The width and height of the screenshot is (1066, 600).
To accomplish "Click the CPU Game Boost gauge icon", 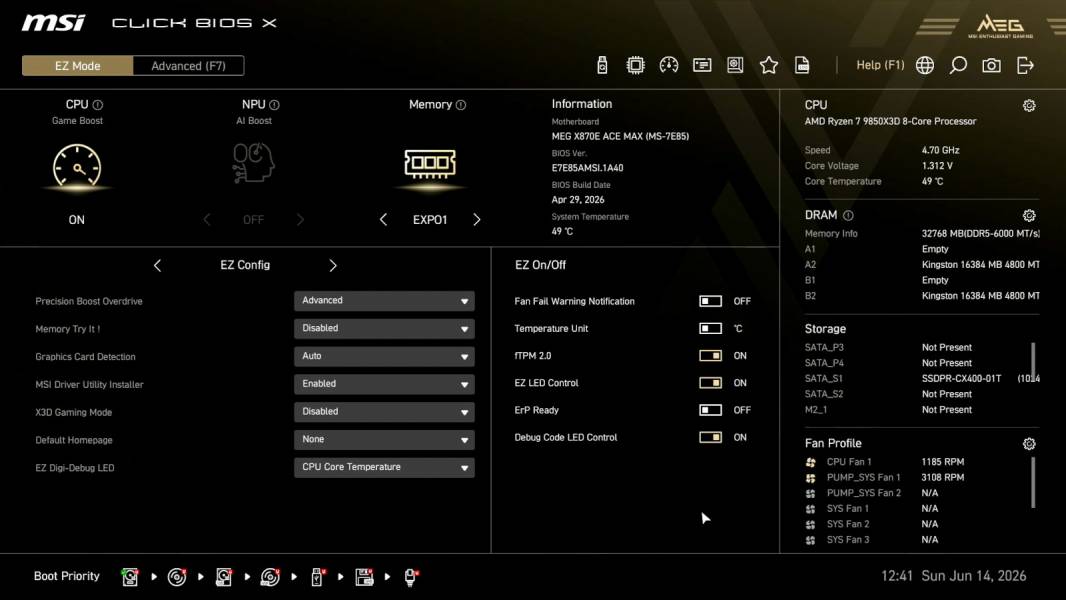I will click(77, 166).
